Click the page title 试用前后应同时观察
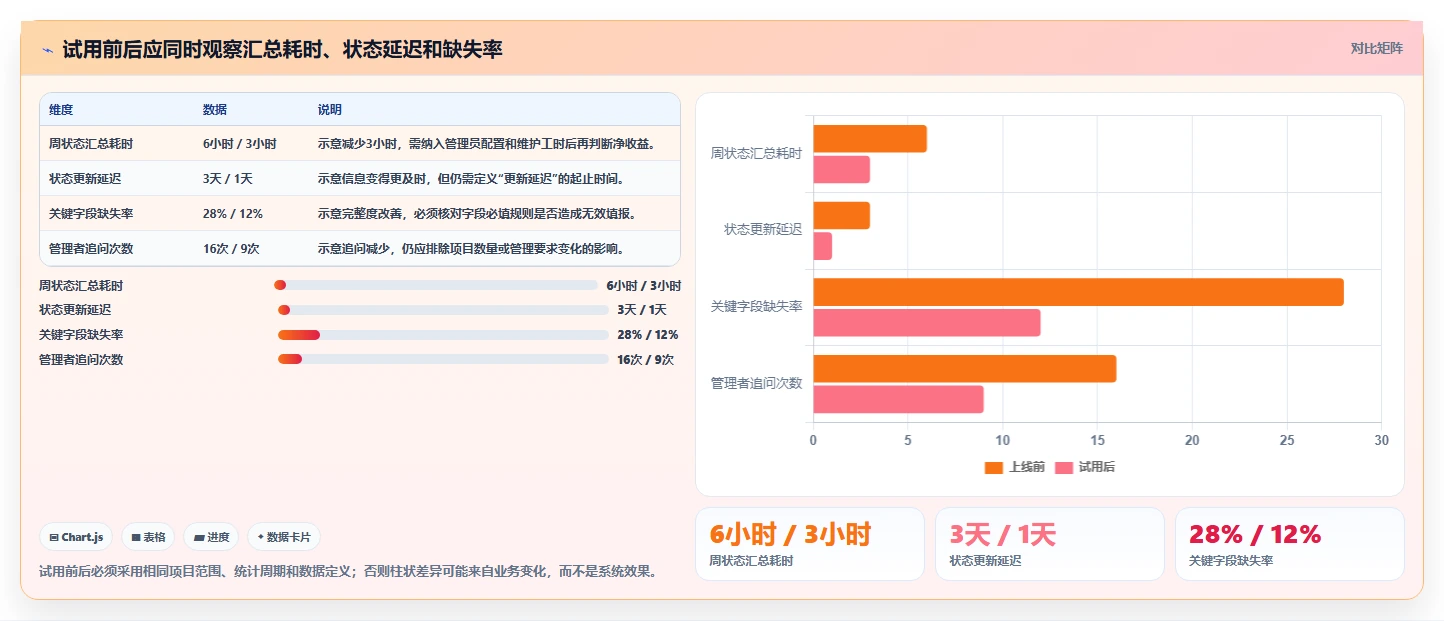Screen dimensions: 1444x621 point(282,49)
